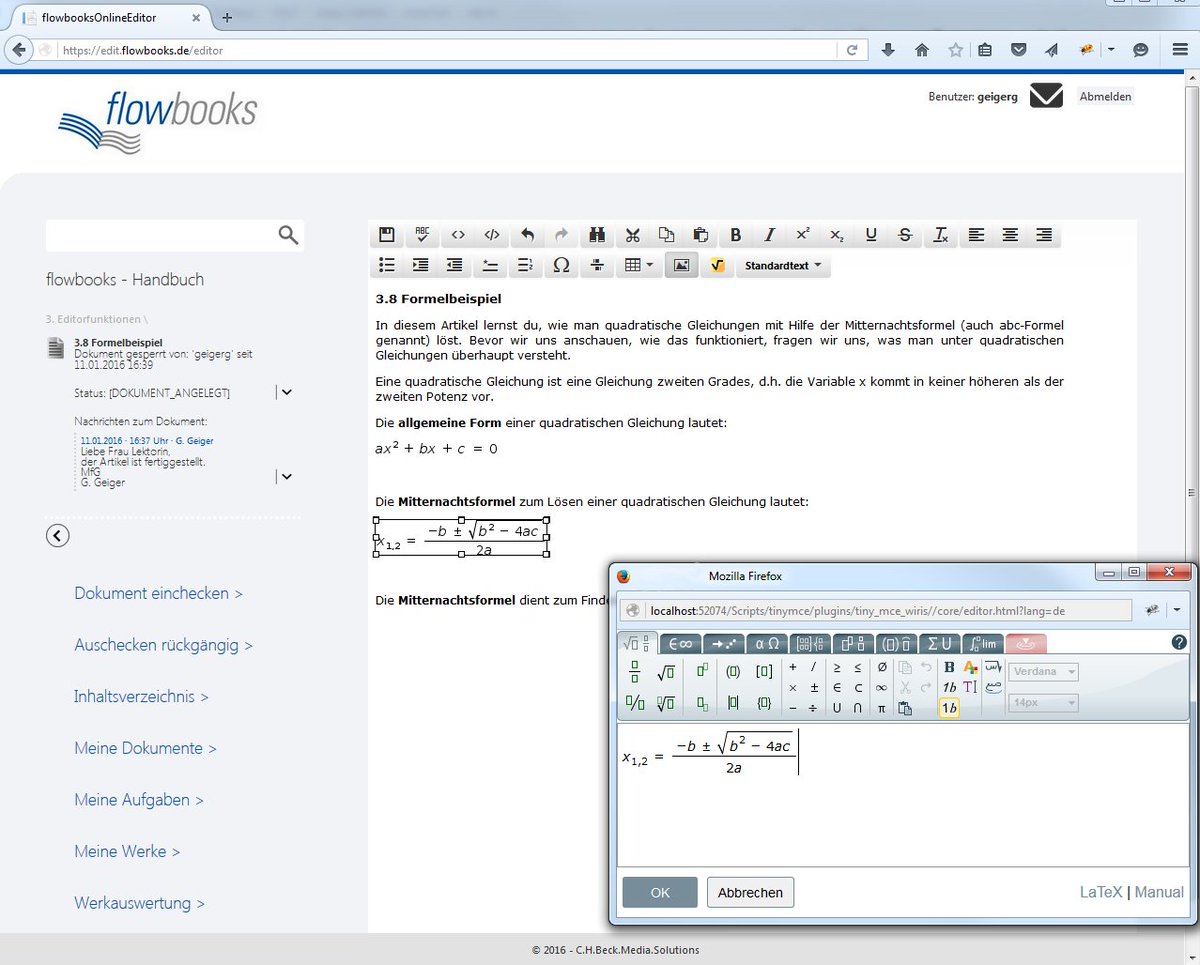This screenshot has width=1200, height=965.
Task: Decrease indent of the paragraph
Action: 455,265
